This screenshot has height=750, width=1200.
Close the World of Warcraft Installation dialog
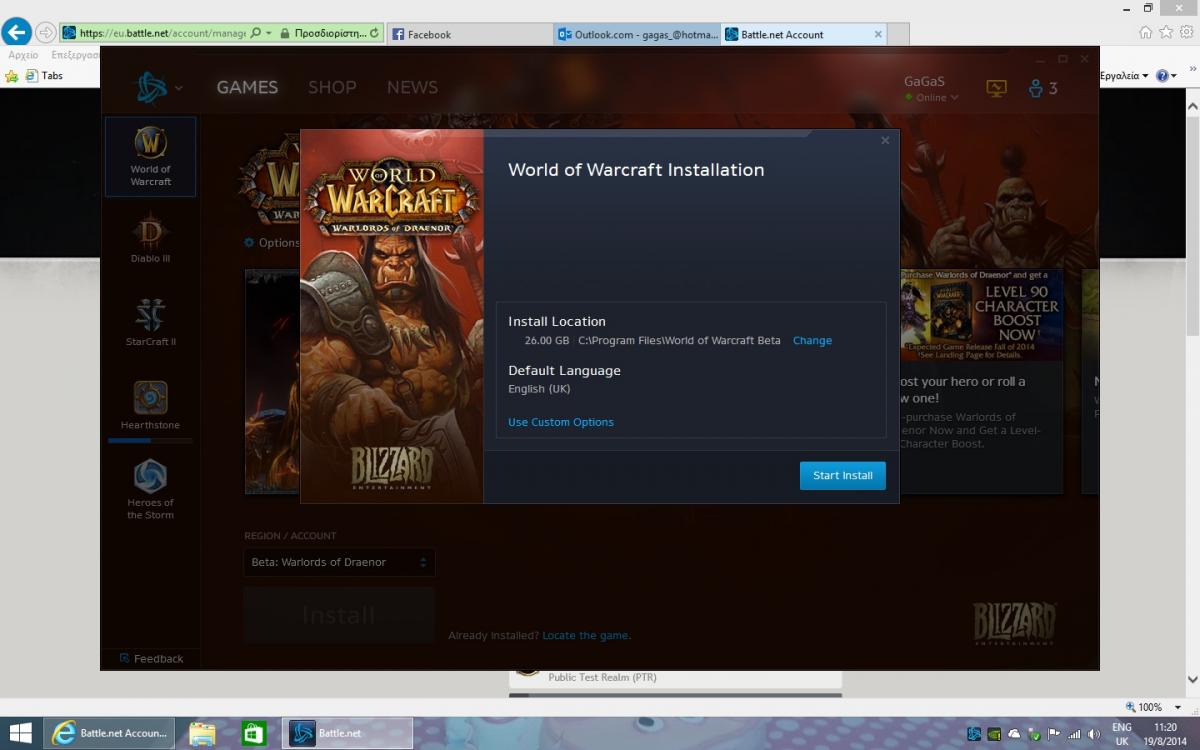885,141
